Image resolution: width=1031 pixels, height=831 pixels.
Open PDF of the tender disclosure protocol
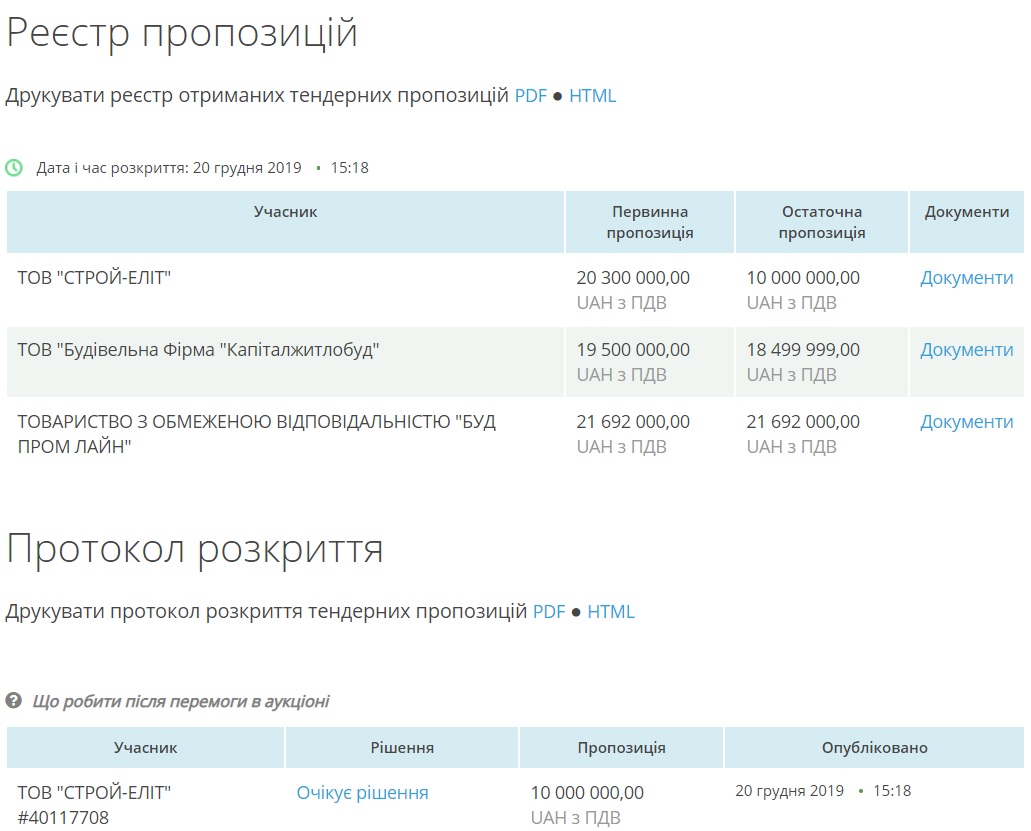coord(549,612)
